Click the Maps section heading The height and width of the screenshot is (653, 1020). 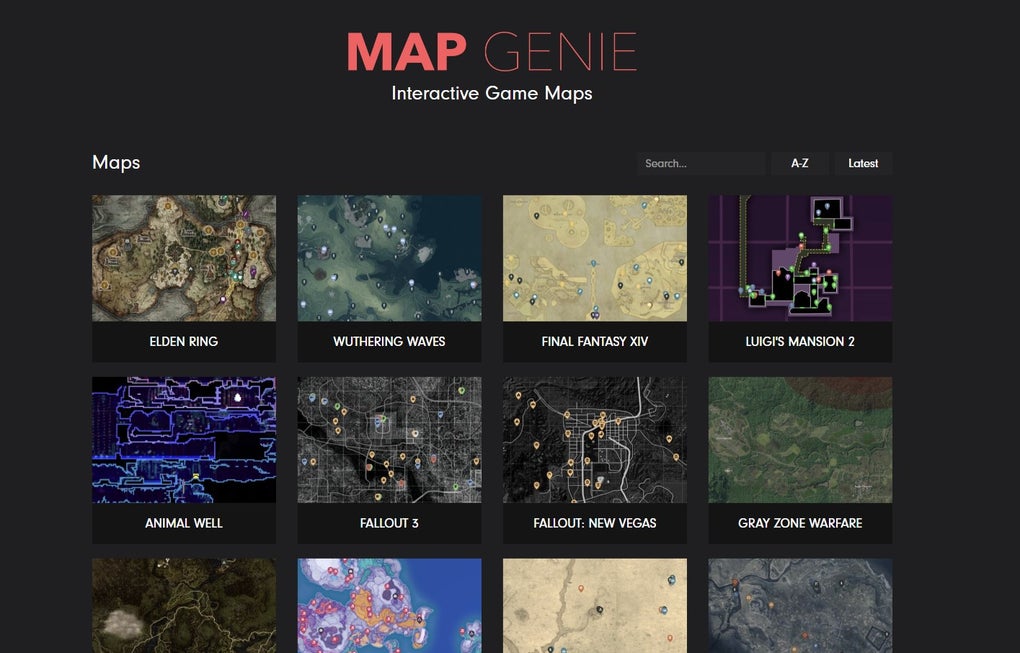(116, 162)
